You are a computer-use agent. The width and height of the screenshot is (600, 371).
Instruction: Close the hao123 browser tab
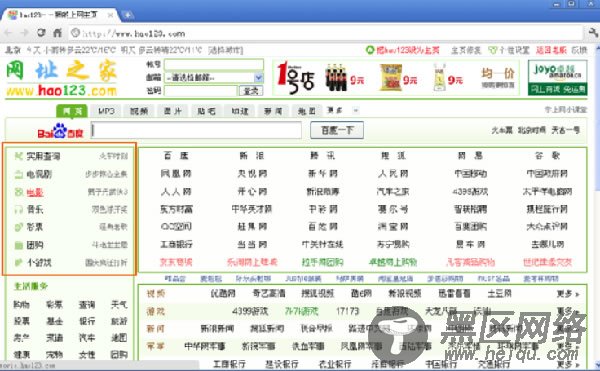110,15
